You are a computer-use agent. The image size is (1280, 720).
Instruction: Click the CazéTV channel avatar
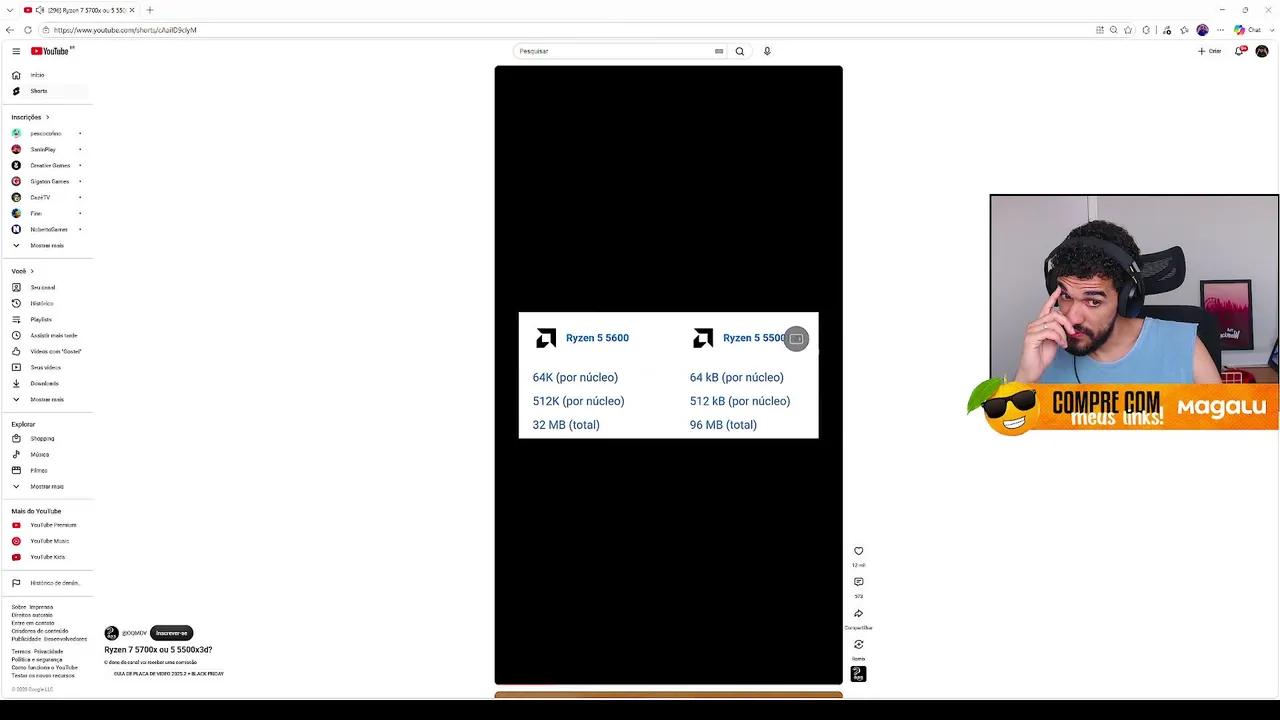pyautogui.click(x=16, y=197)
